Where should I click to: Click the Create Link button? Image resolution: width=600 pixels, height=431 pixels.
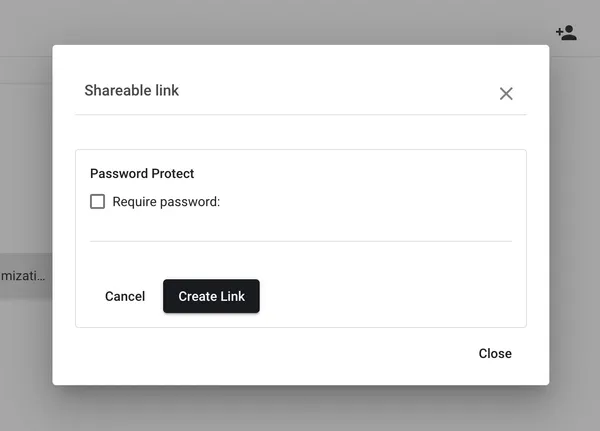click(211, 296)
